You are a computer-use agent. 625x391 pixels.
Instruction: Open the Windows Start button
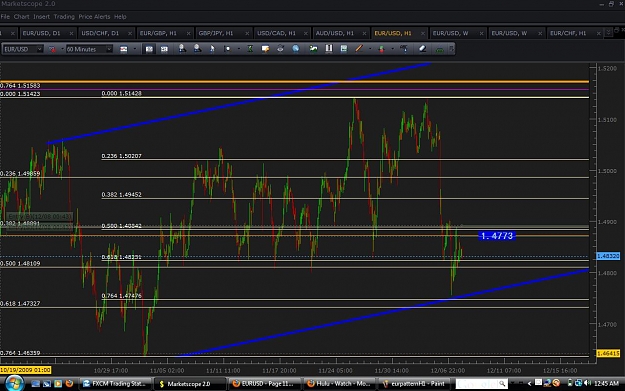click(x=14, y=383)
